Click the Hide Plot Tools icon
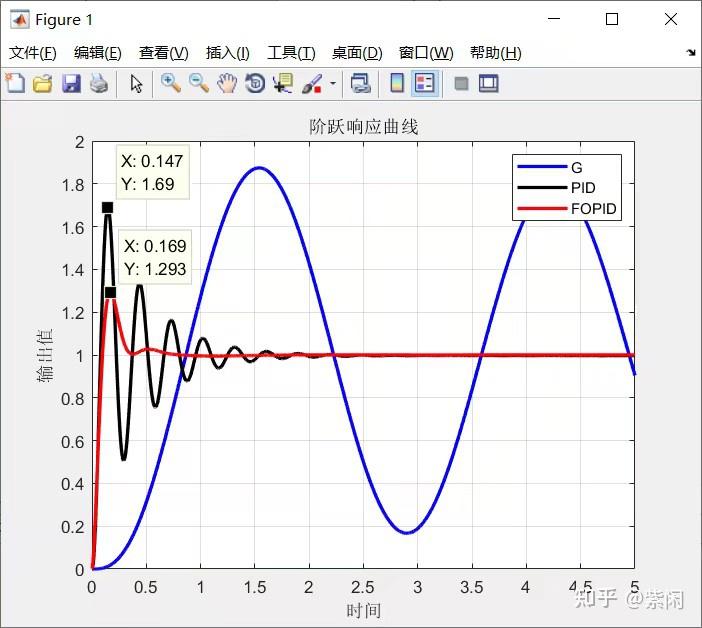Viewport: 702px width, 628px height. point(461,84)
